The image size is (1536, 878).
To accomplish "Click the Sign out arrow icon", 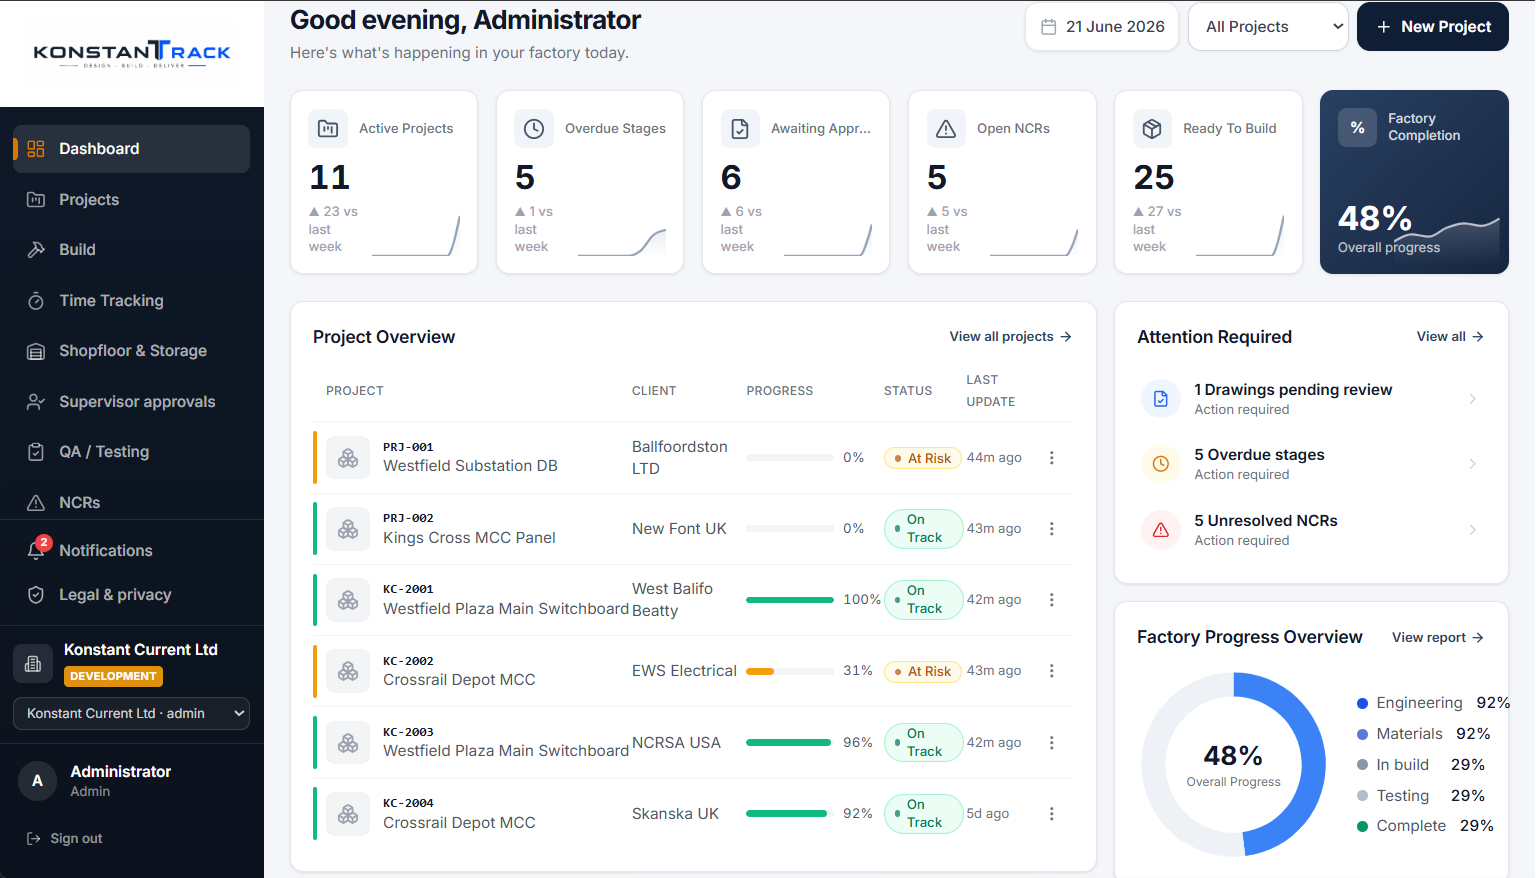I will [34, 839].
